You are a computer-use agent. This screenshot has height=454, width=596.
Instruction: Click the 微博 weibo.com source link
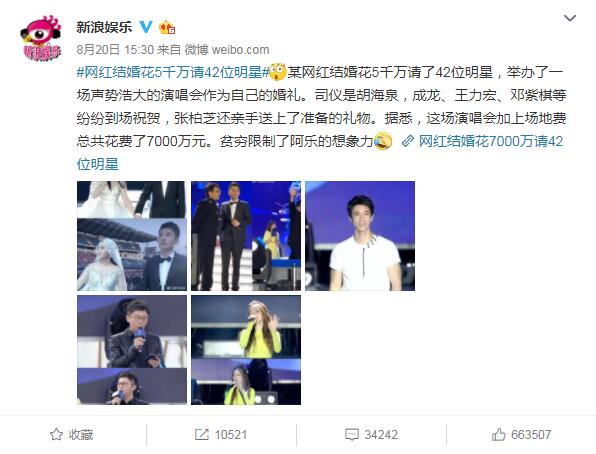coord(227,49)
